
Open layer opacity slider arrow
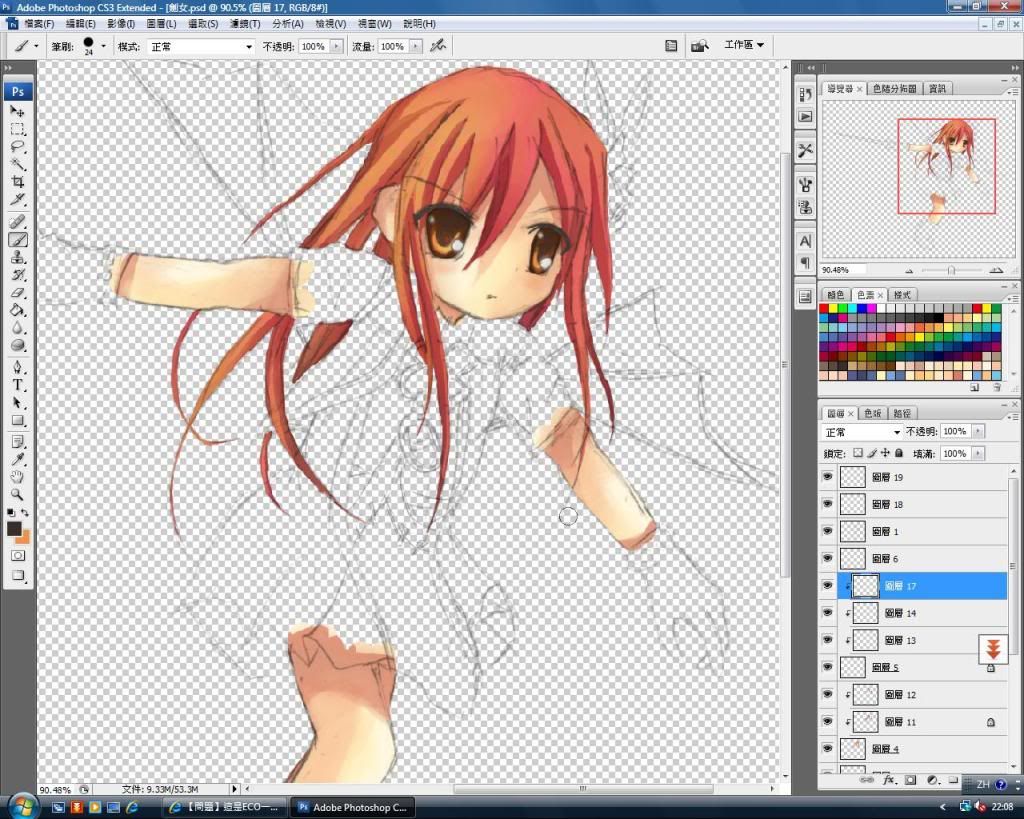tap(978, 432)
